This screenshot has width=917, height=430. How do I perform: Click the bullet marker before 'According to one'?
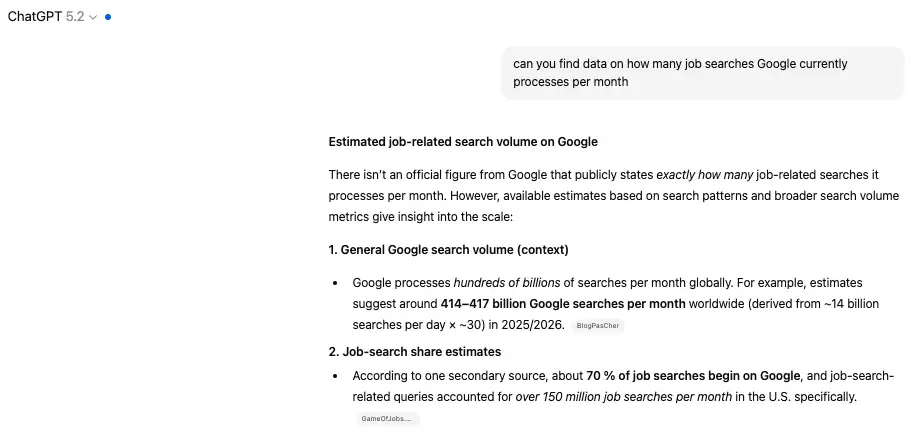tap(336, 376)
